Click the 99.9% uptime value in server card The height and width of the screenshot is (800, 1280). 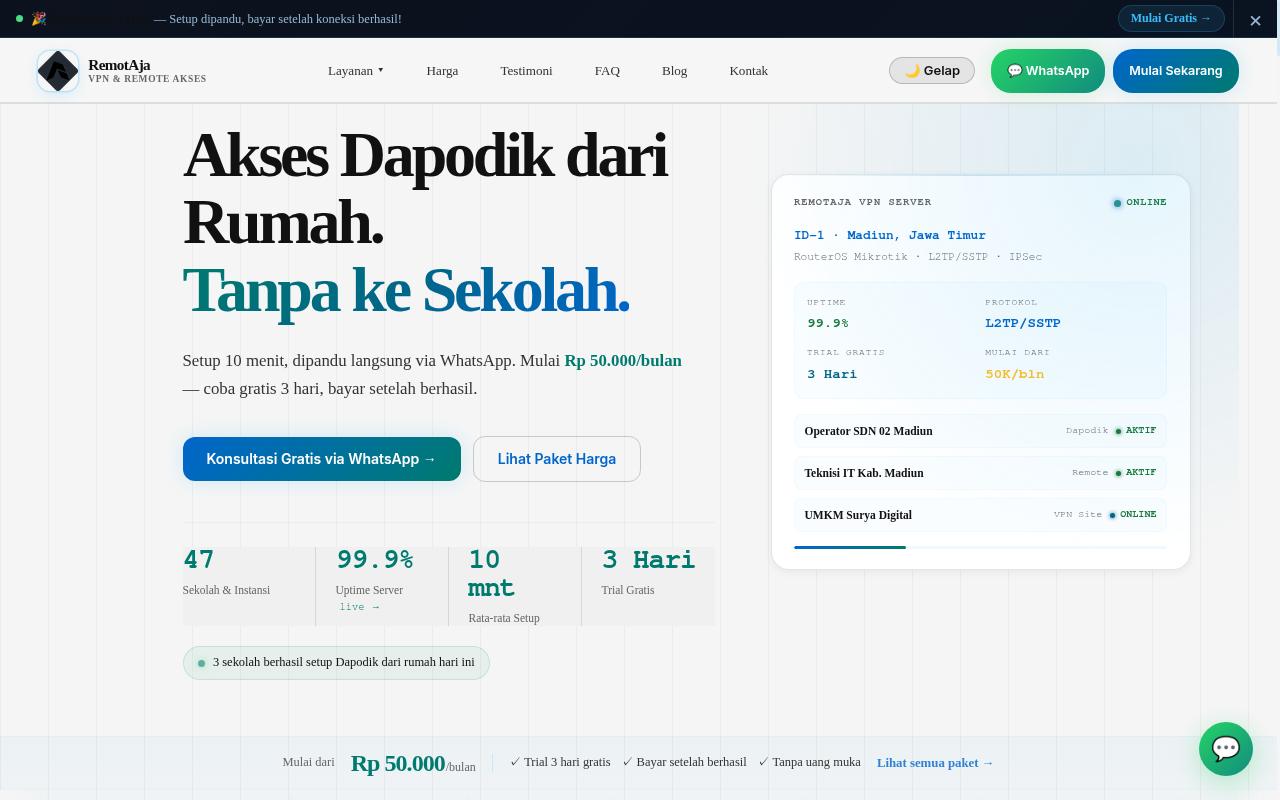(828, 323)
